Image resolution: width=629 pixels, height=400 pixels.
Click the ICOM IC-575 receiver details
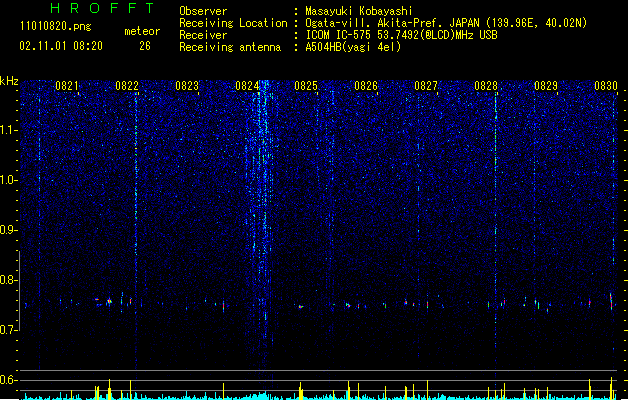tap(402, 35)
